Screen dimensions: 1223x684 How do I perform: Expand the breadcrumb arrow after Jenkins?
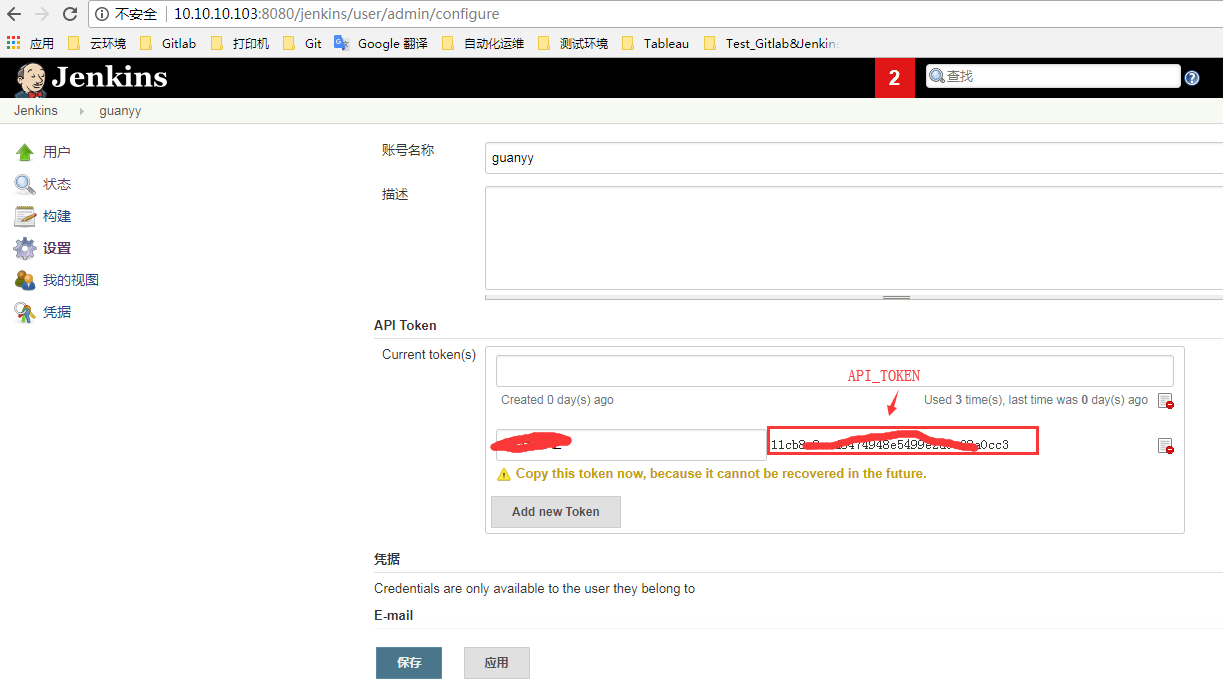(x=82, y=111)
